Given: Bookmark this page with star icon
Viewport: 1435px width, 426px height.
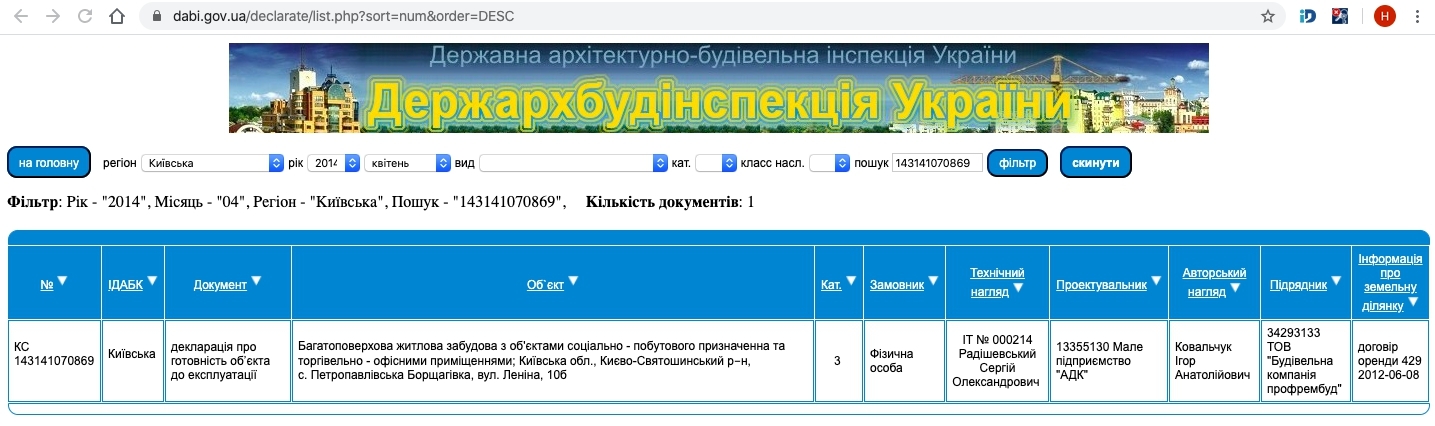Looking at the screenshot, I should (1267, 16).
